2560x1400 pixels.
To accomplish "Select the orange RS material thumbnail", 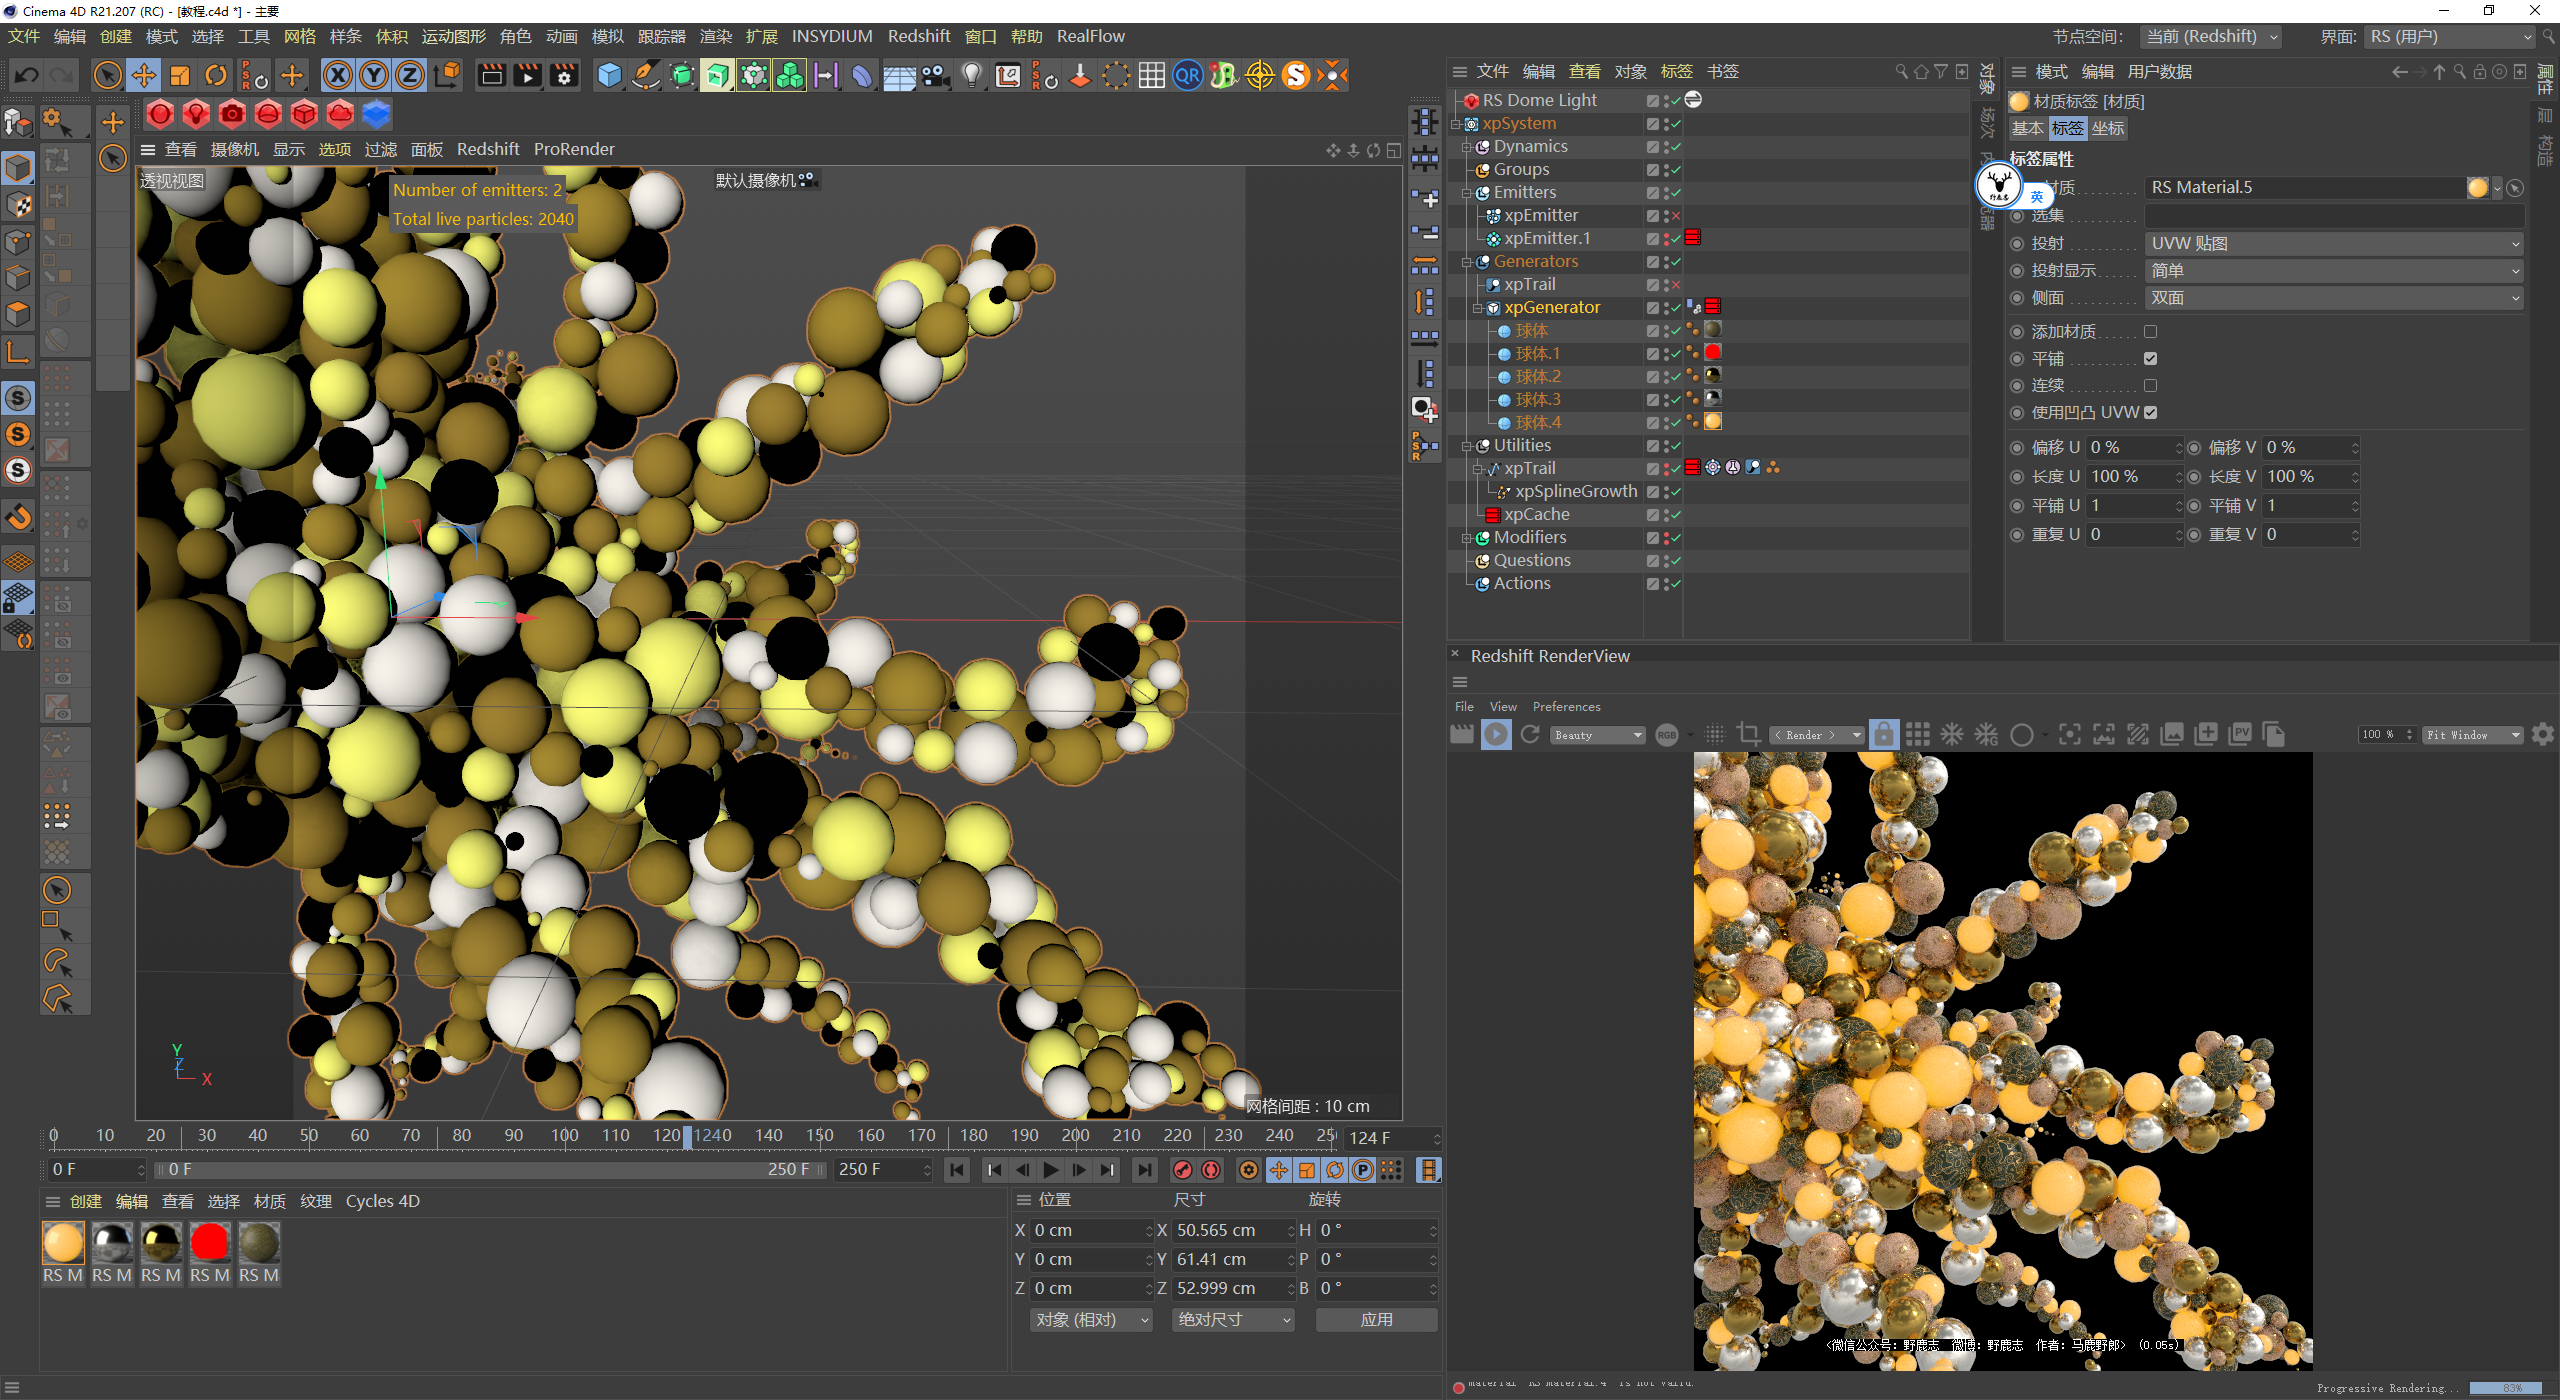I will point(63,1243).
